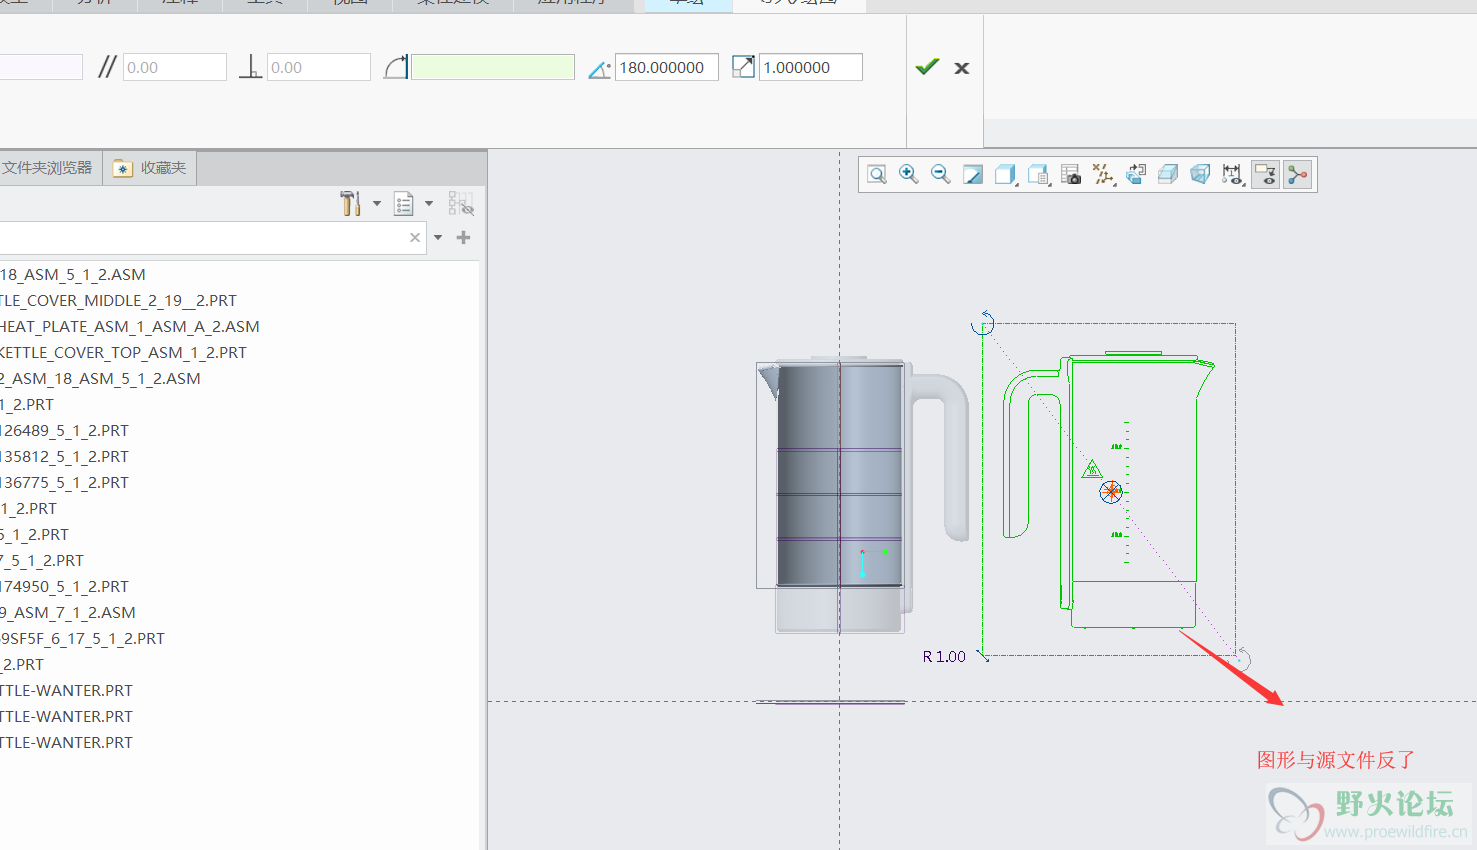The image size is (1477, 850).
Task: Select 18_ASM_5_1_2.ASM in the tree
Action: 73,274
